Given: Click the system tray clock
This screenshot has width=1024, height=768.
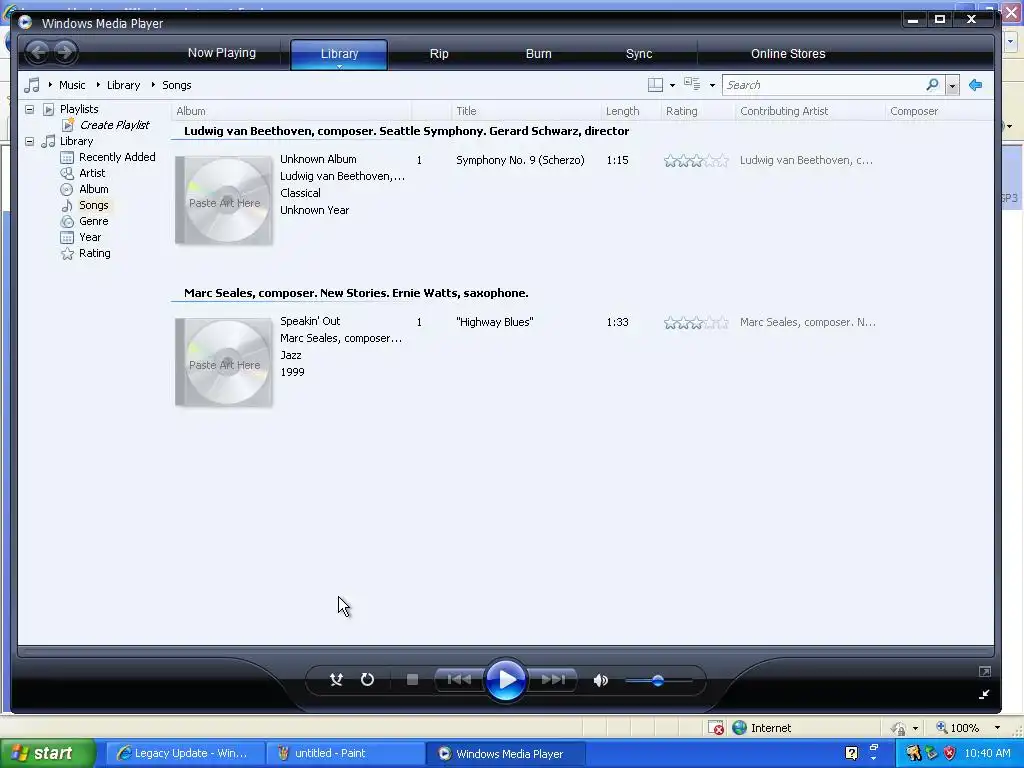Looking at the screenshot, I should 987,753.
